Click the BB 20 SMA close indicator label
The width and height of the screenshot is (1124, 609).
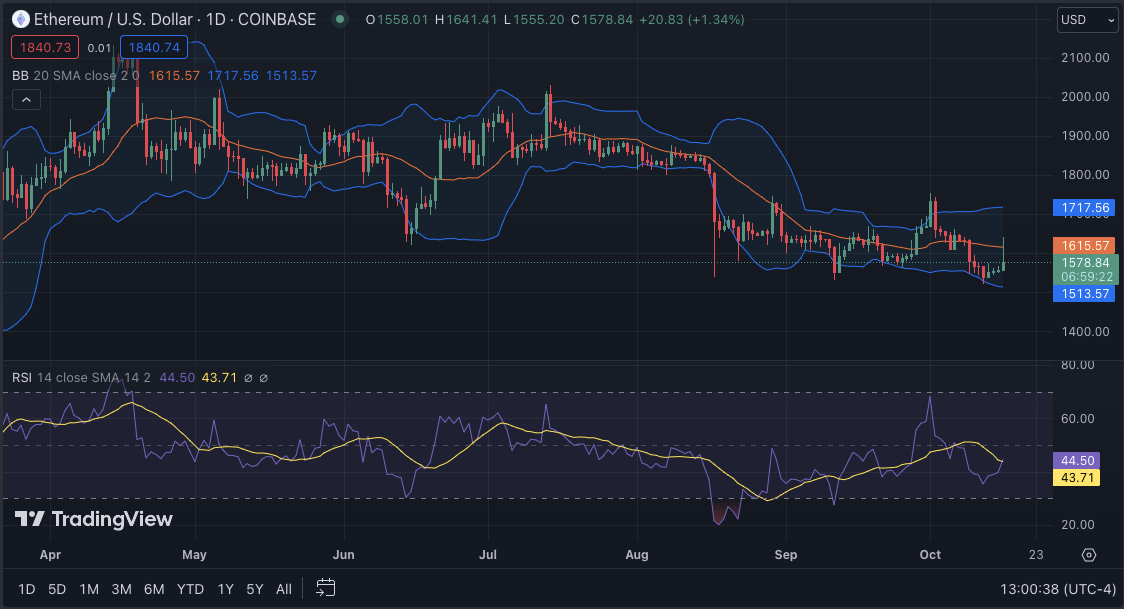(75, 75)
